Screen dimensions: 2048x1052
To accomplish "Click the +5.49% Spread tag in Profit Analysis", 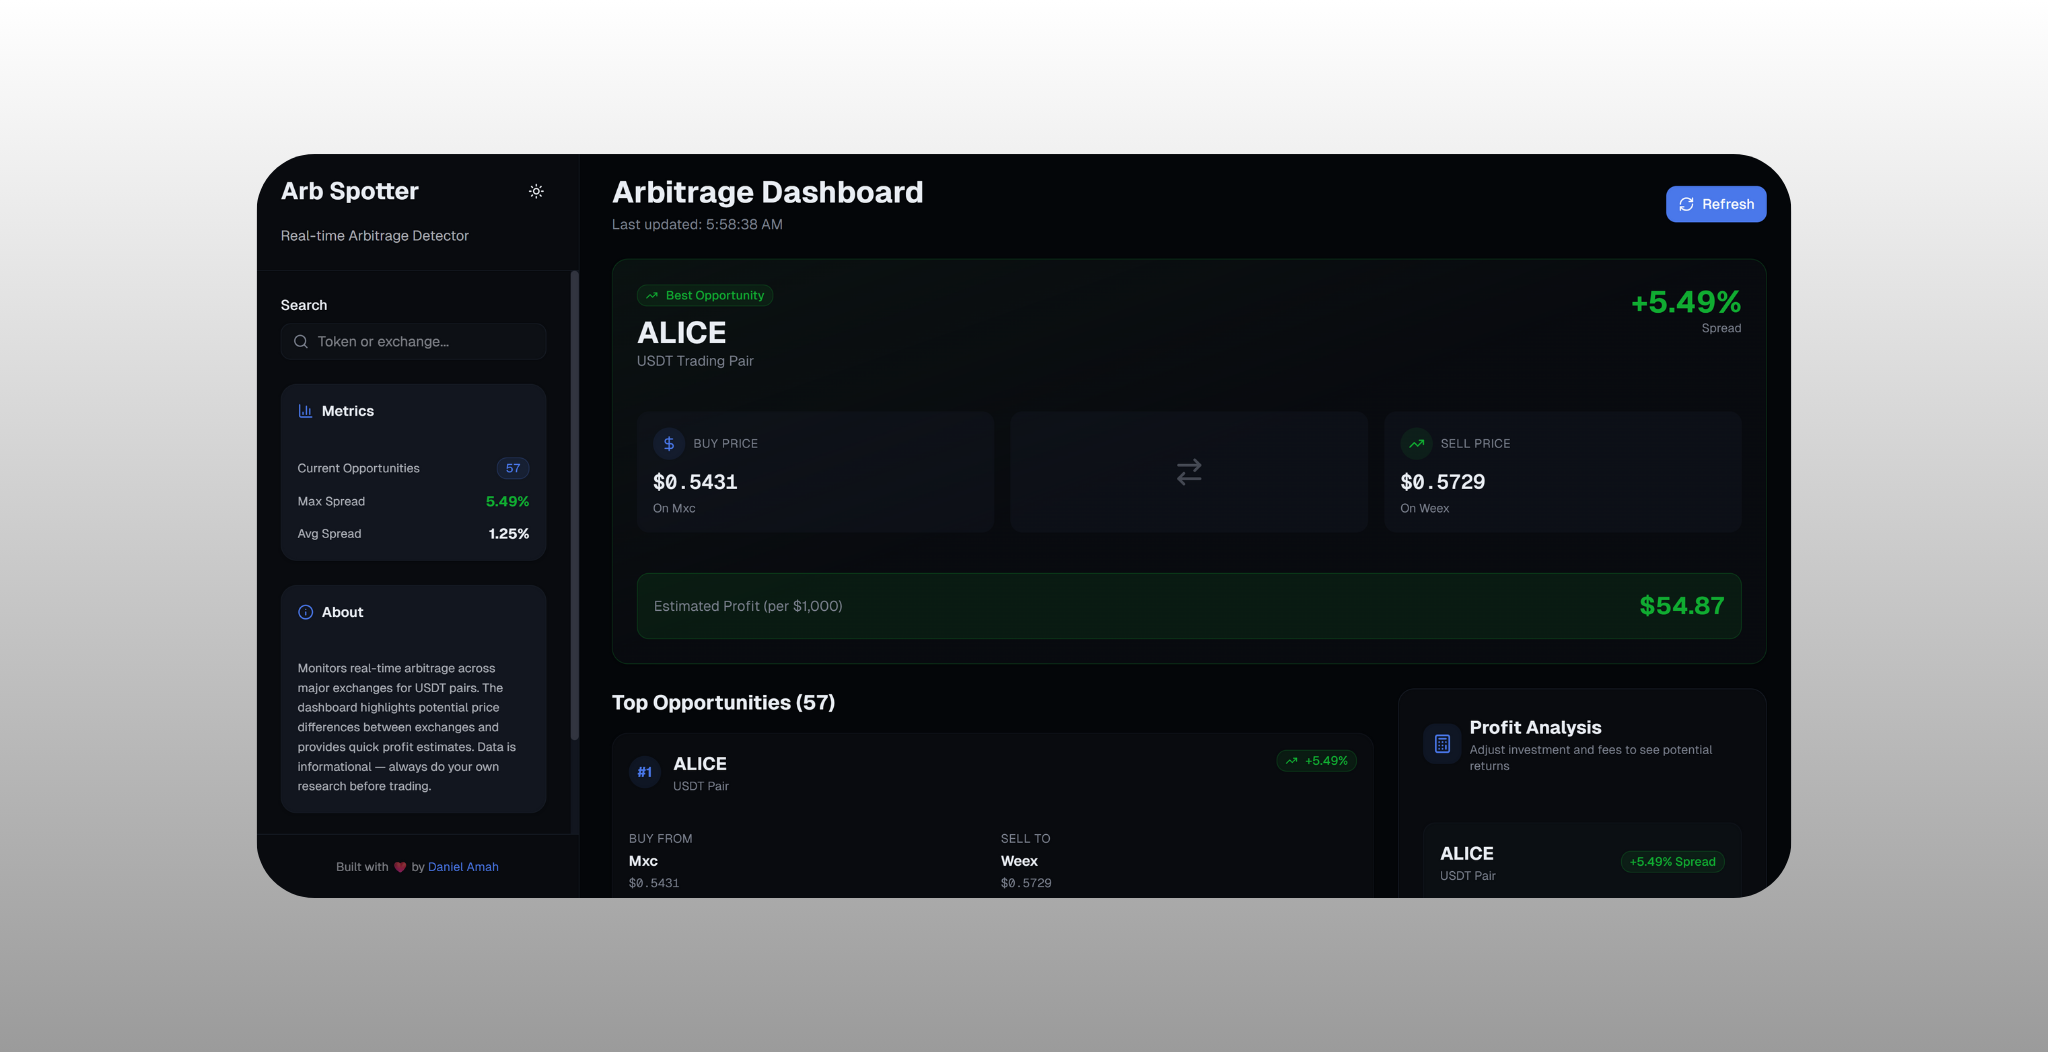I will [1672, 862].
